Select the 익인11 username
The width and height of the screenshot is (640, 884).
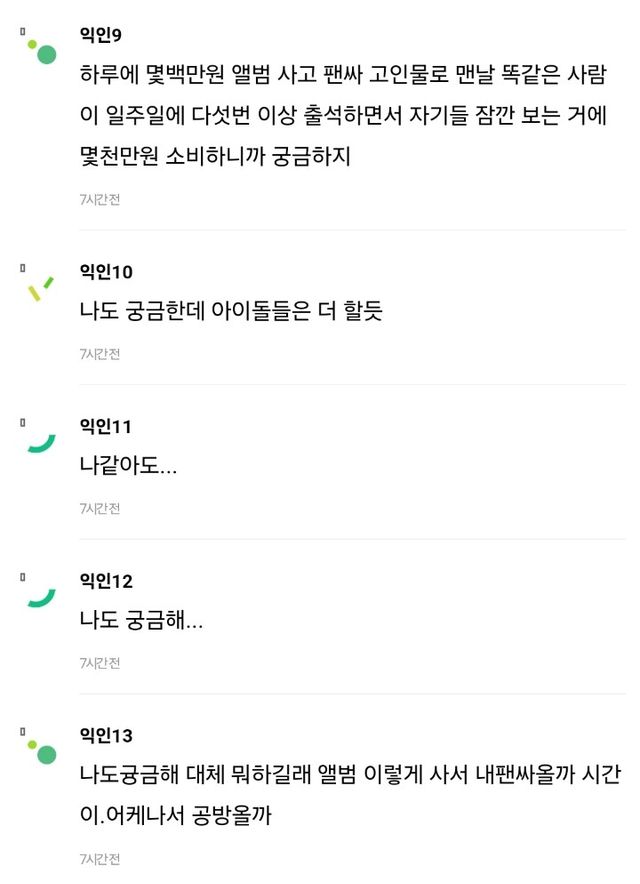(105, 427)
